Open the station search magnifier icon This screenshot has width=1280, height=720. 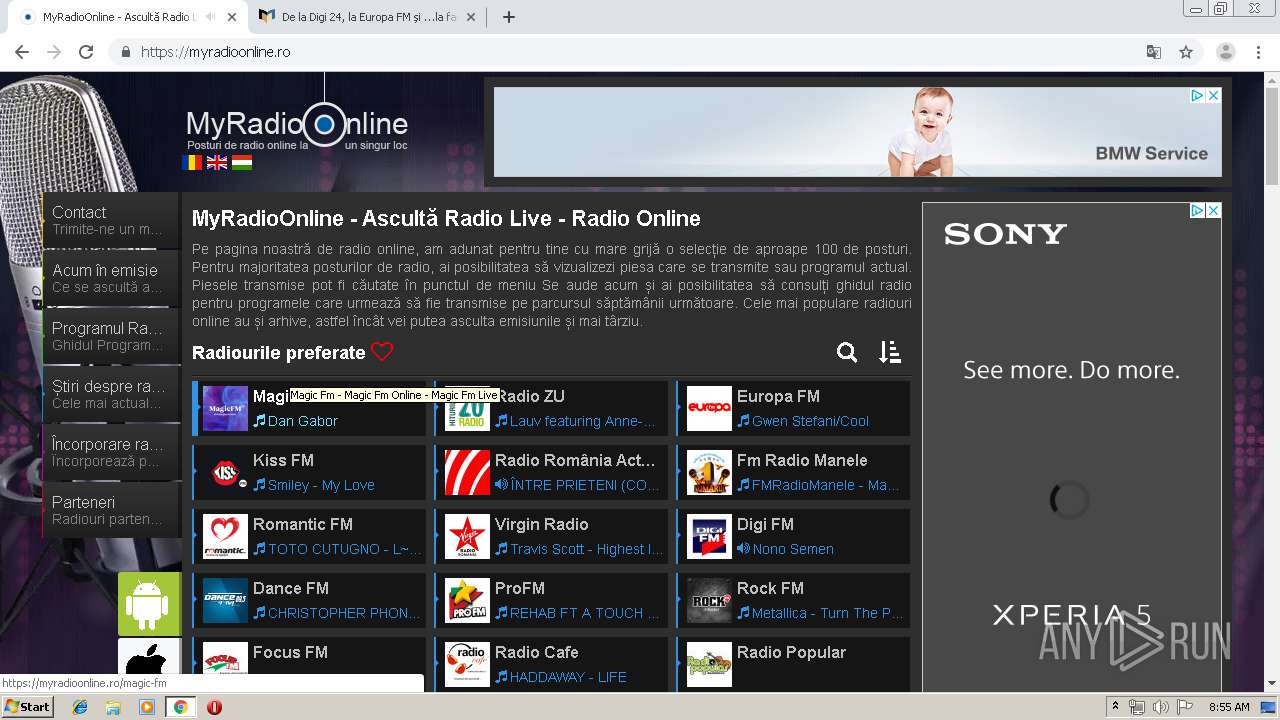point(847,352)
